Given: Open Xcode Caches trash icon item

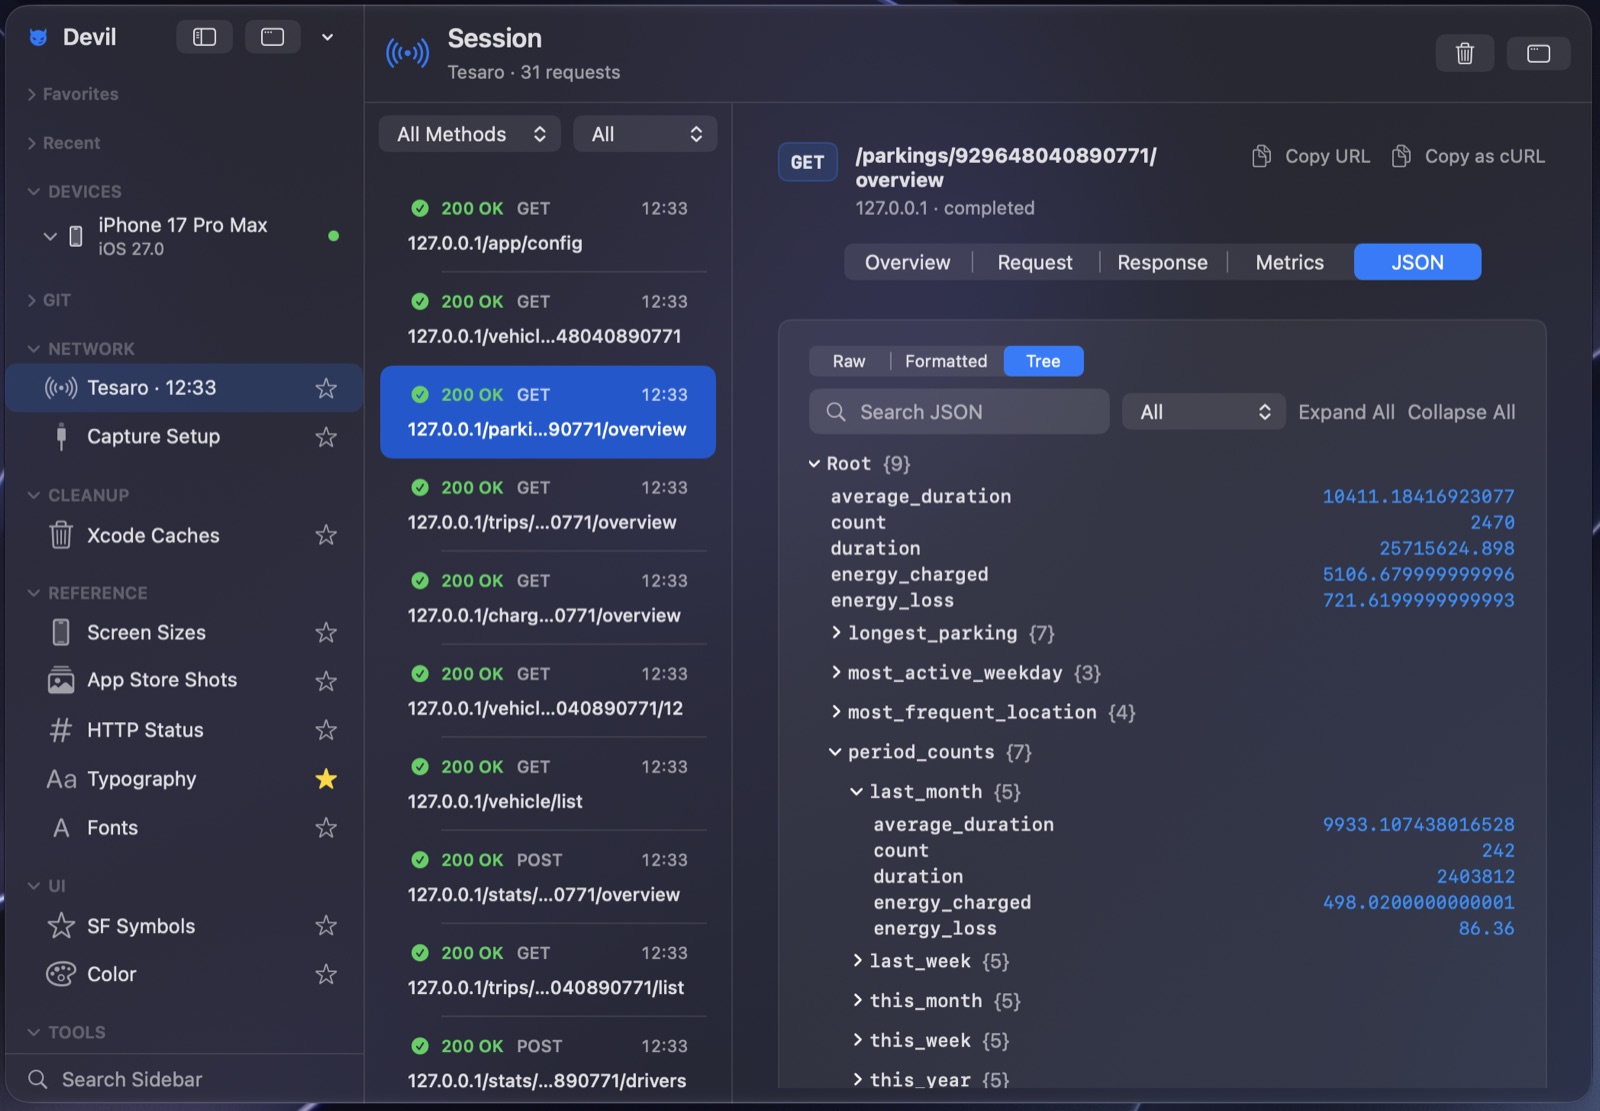Looking at the screenshot, I should point(61,535).
